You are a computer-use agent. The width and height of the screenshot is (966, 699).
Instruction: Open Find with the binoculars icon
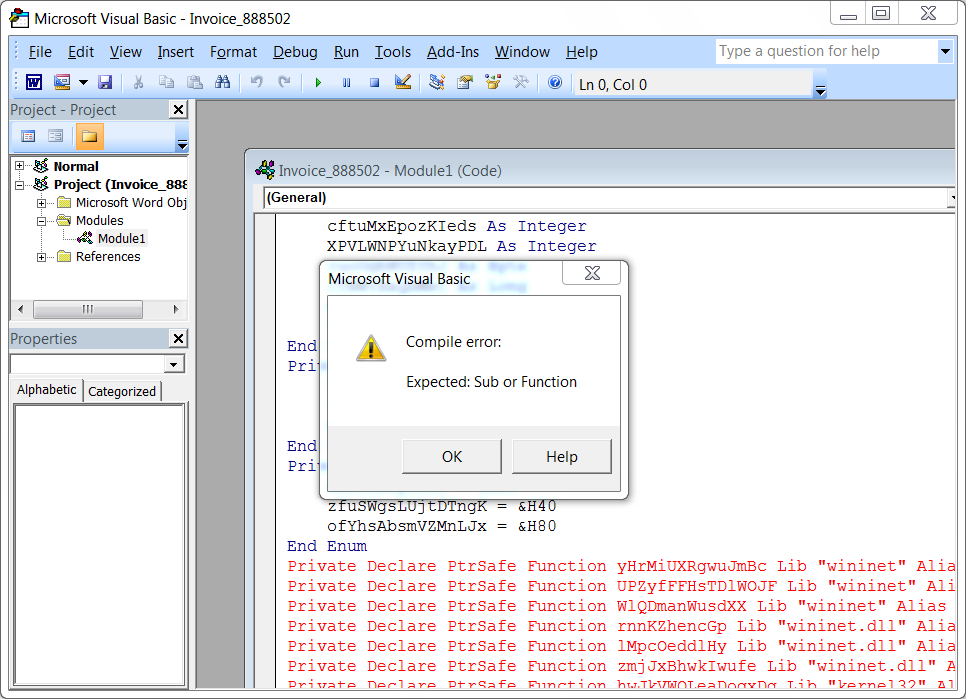[x=222, y=82]
